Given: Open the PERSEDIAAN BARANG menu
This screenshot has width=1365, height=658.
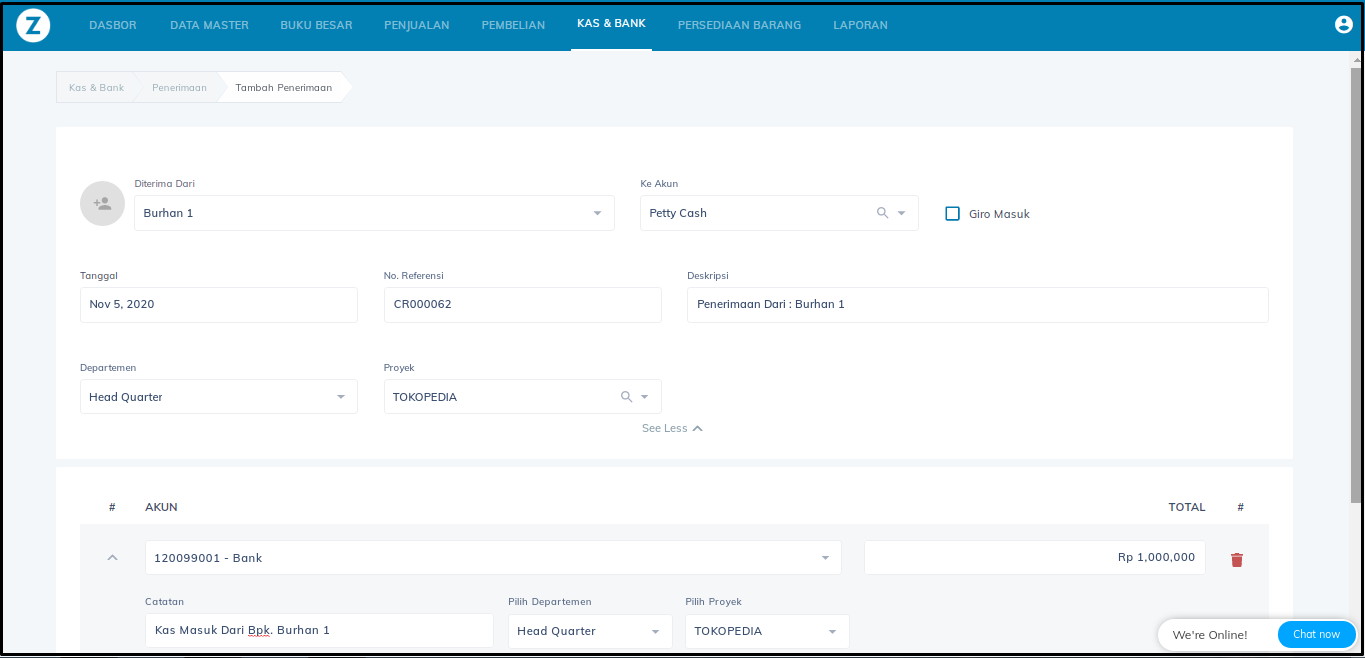Looking at the screenshot, I should [x=739, y=25].
